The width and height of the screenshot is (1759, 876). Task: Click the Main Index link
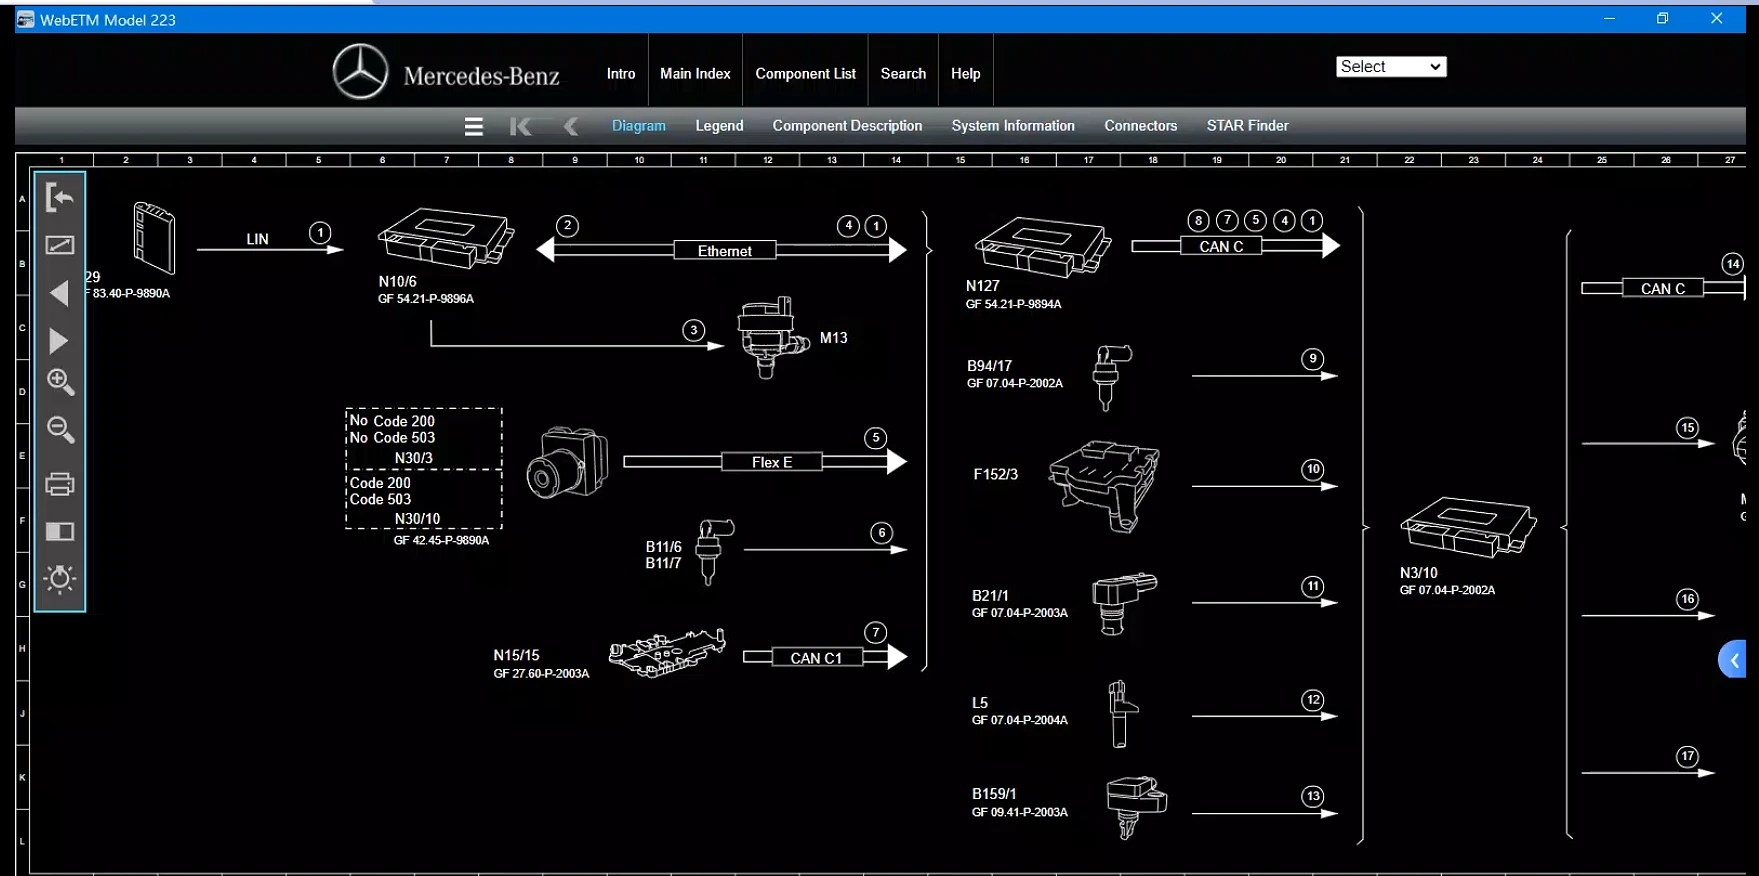(695, 74)
